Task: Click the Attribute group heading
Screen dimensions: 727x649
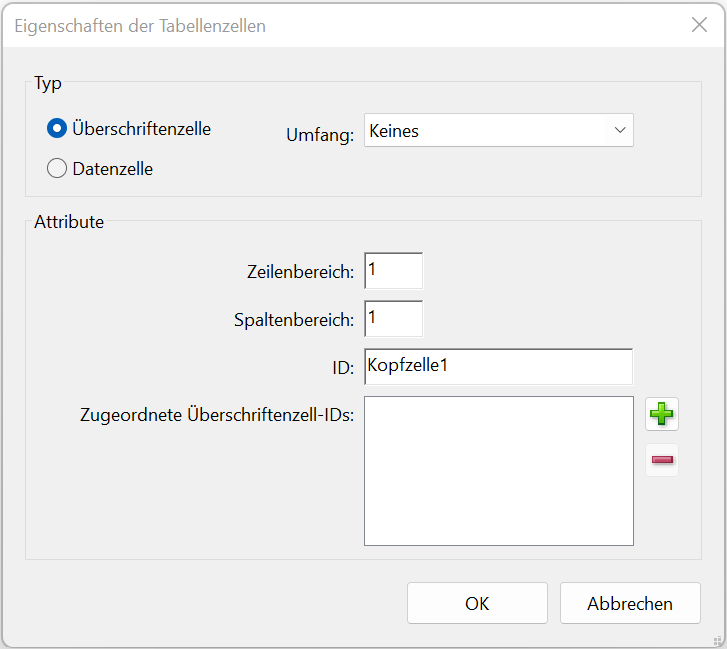Action: [x=69, y=222]
